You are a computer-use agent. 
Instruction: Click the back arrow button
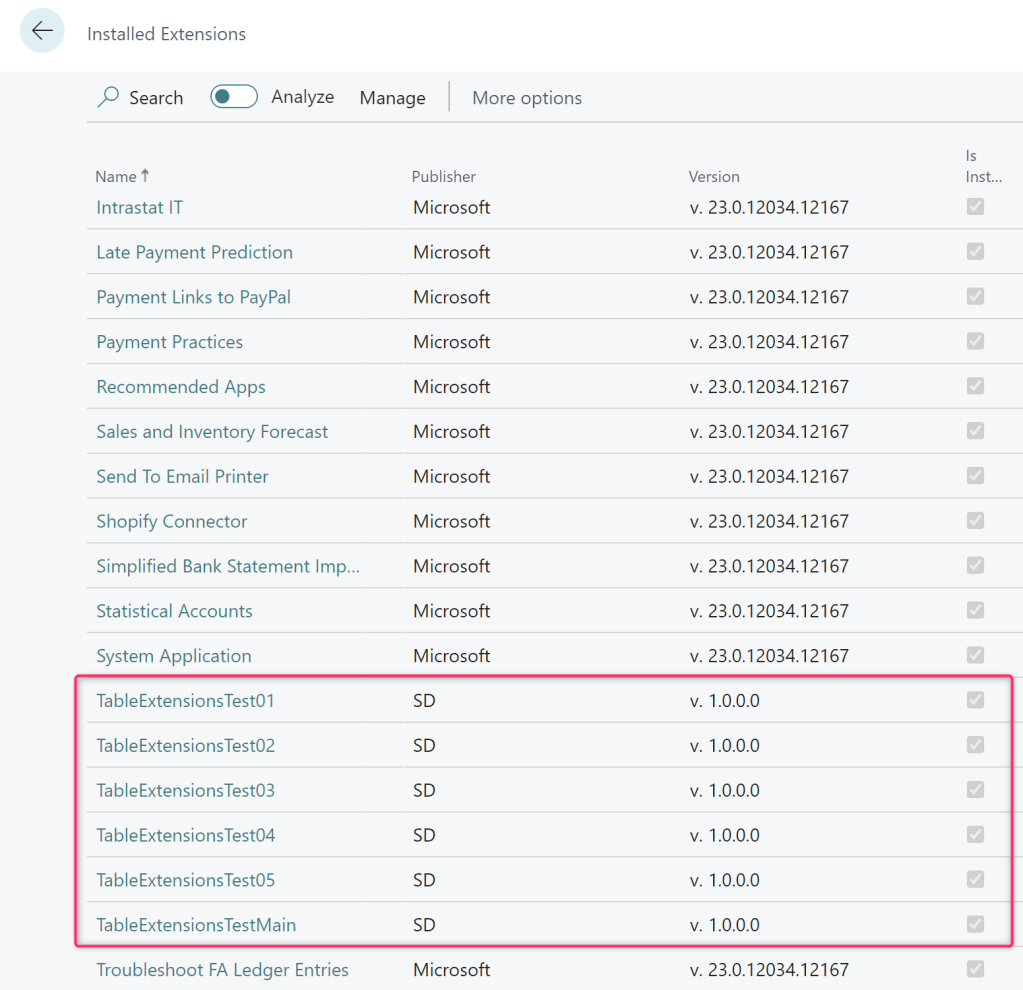[x=42, y=32]
